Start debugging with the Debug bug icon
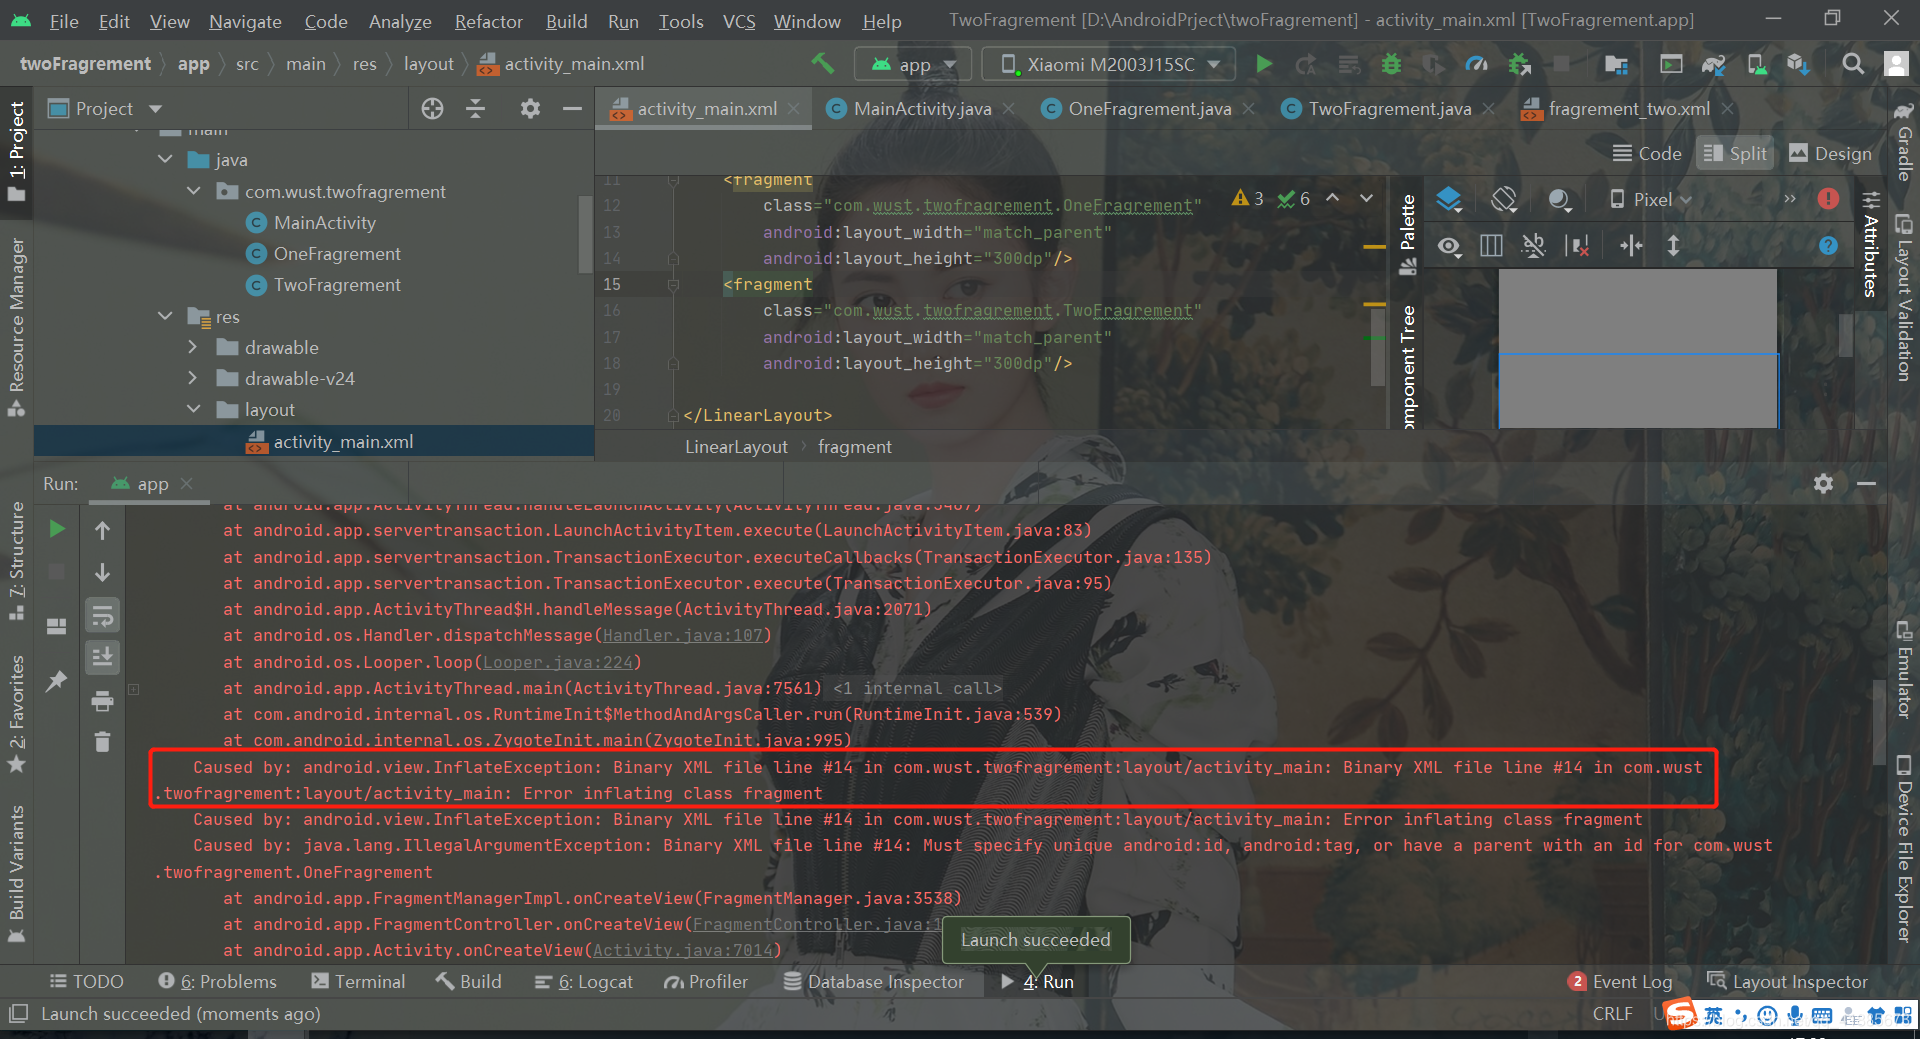1920x1039 pixels. click(x=1390, y=64)
